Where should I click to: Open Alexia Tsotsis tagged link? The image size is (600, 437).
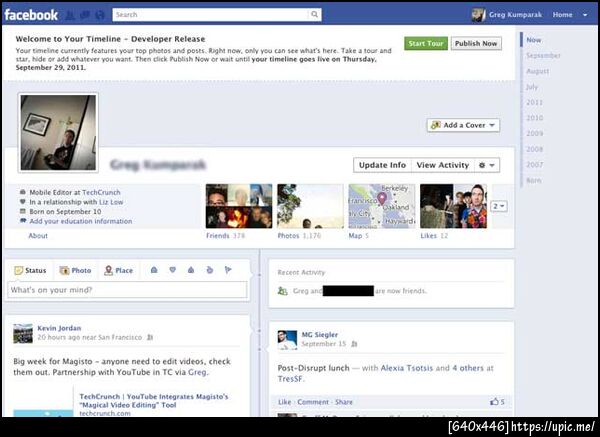click(x=407, y=368)
